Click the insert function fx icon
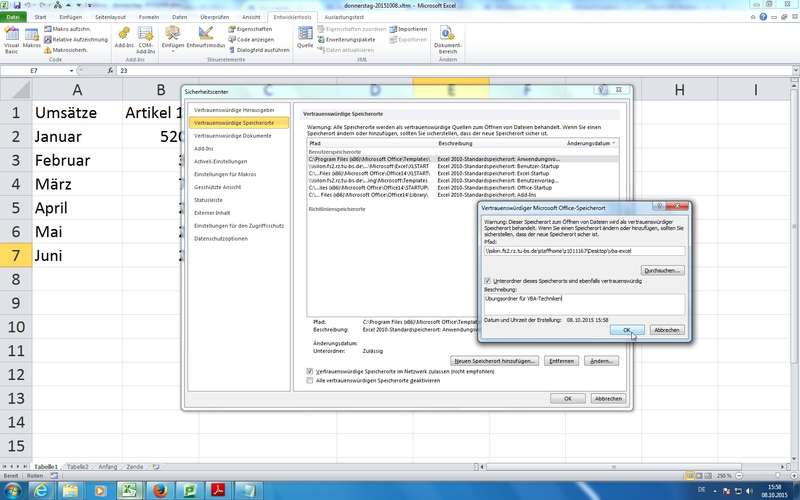The height and width of the screenshot is (500, 800). tap(110, 70)
